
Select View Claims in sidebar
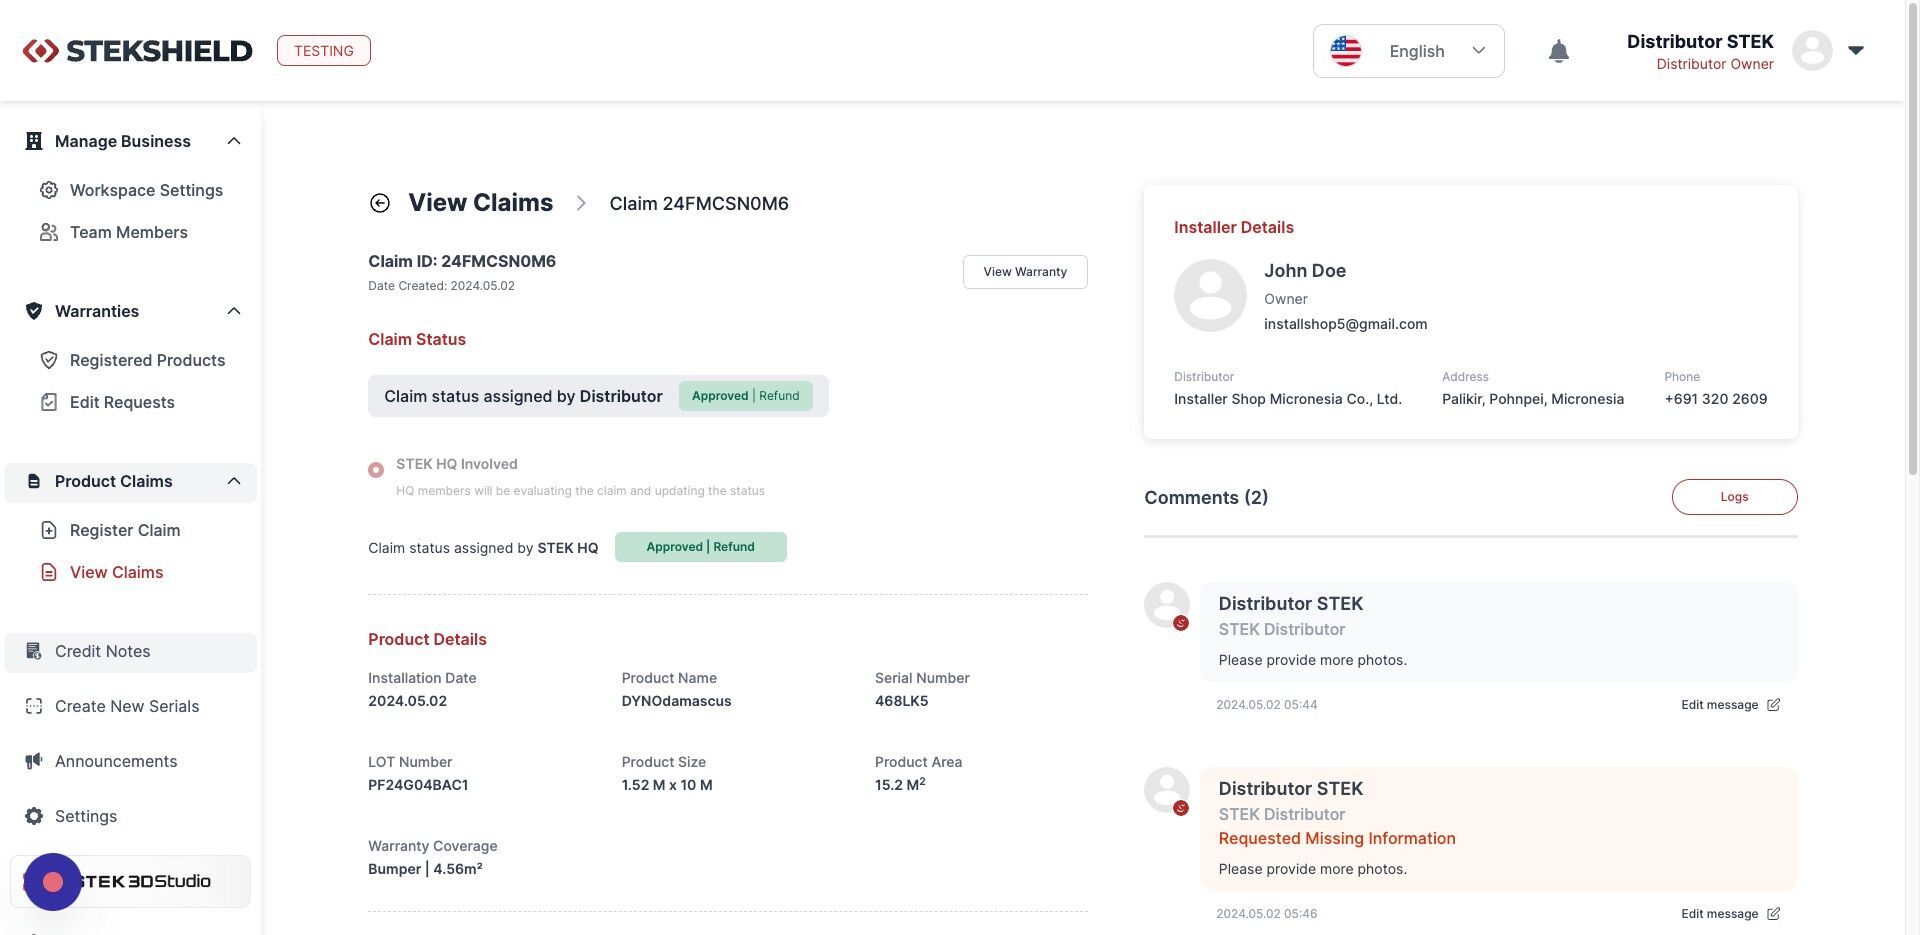[x=116, y=572]
